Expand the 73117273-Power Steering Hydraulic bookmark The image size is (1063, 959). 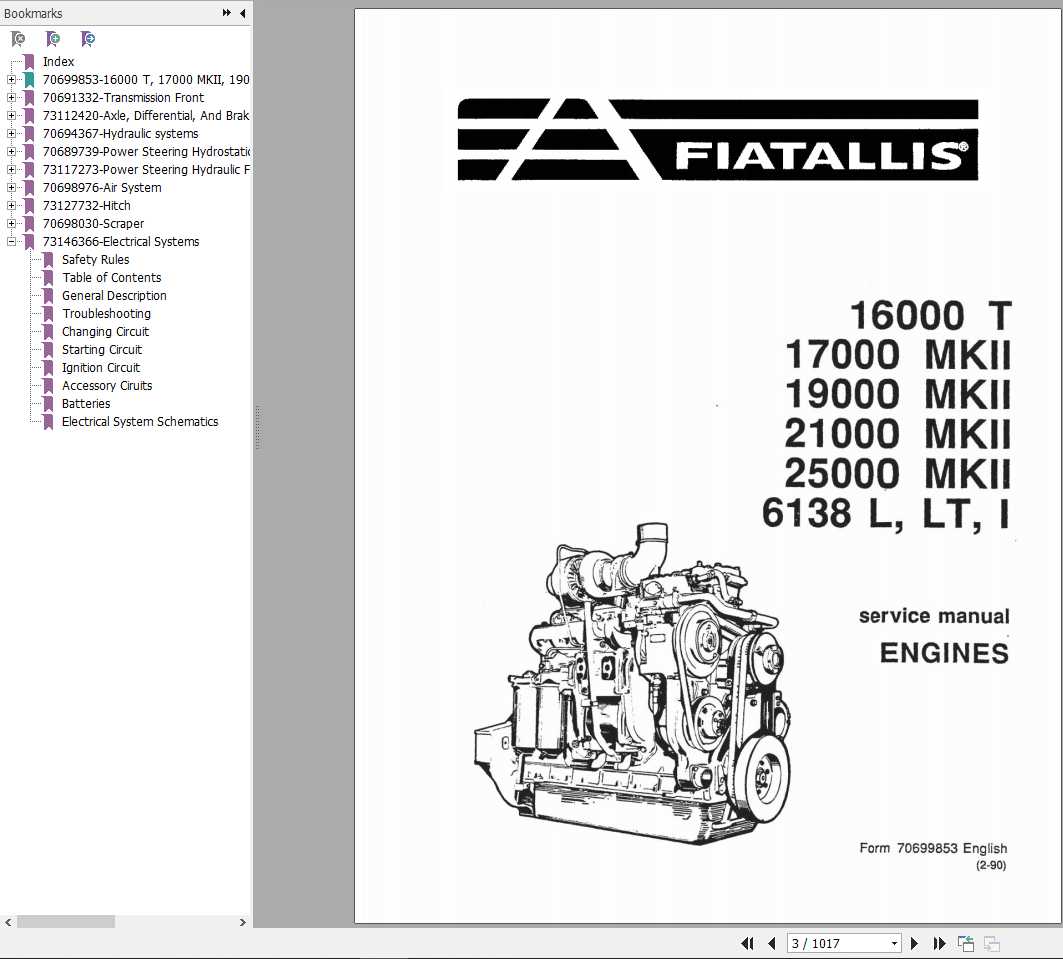pyautogui.click(x=12, y=169)
